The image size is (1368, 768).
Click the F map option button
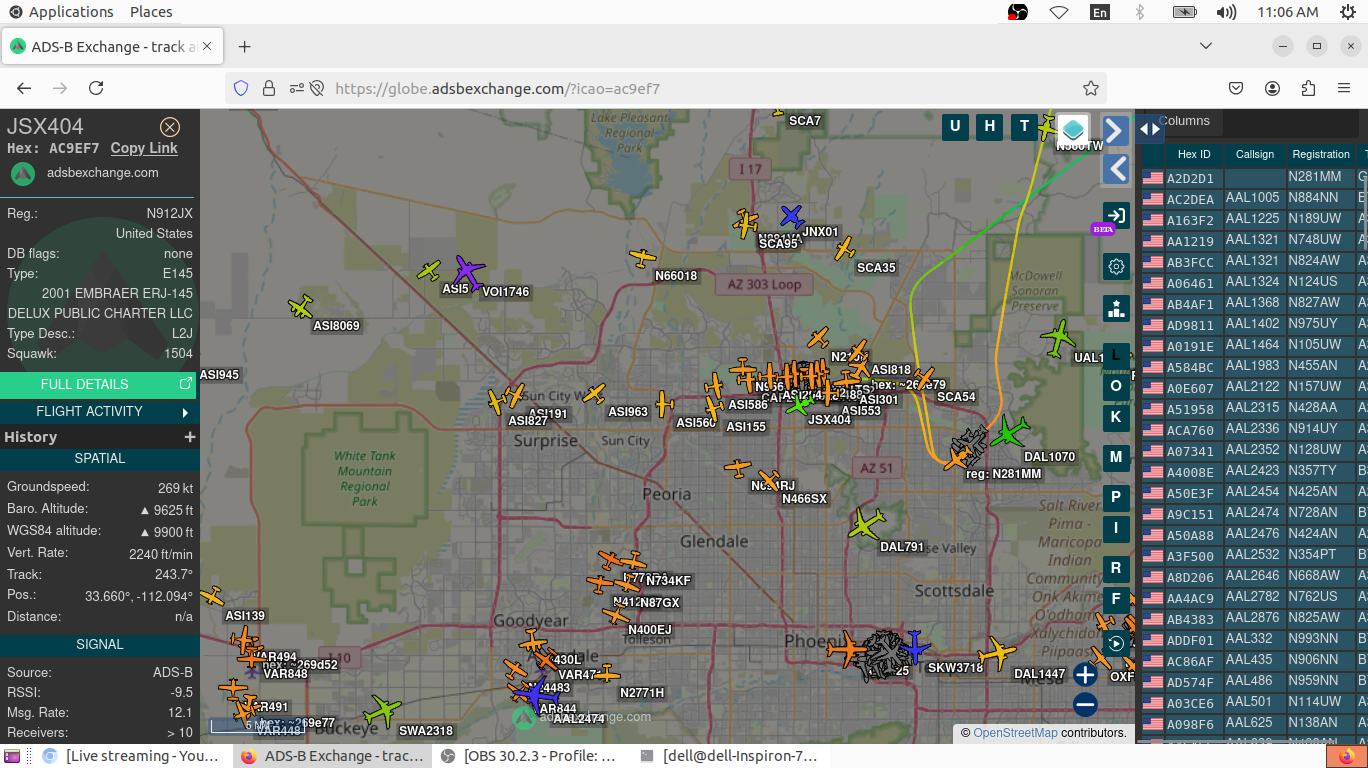coord(1116,599)
